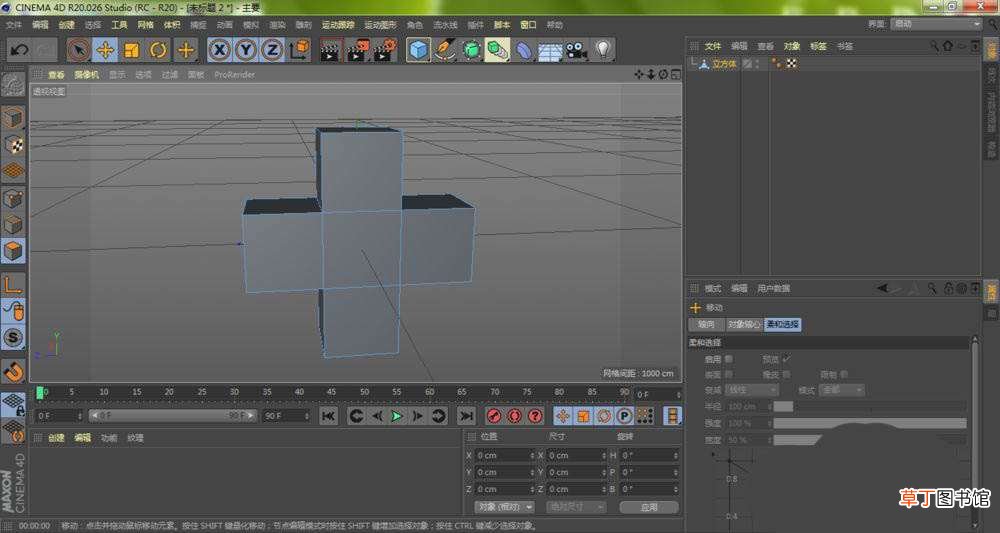This screenshot has width=1000, height=533.
Task: Click the Undo arrow icon
Action: tap(19, 50)
